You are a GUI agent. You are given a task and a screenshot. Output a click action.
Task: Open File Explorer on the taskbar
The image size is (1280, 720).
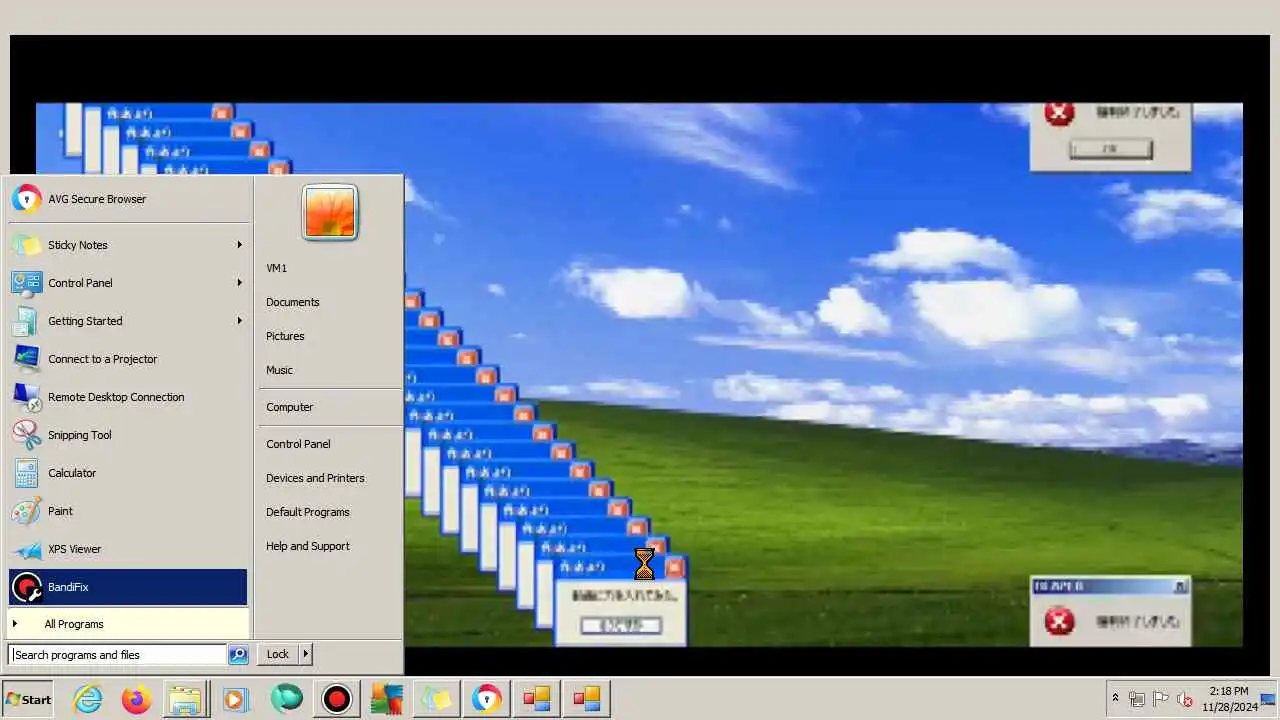(x=185, y=699)
